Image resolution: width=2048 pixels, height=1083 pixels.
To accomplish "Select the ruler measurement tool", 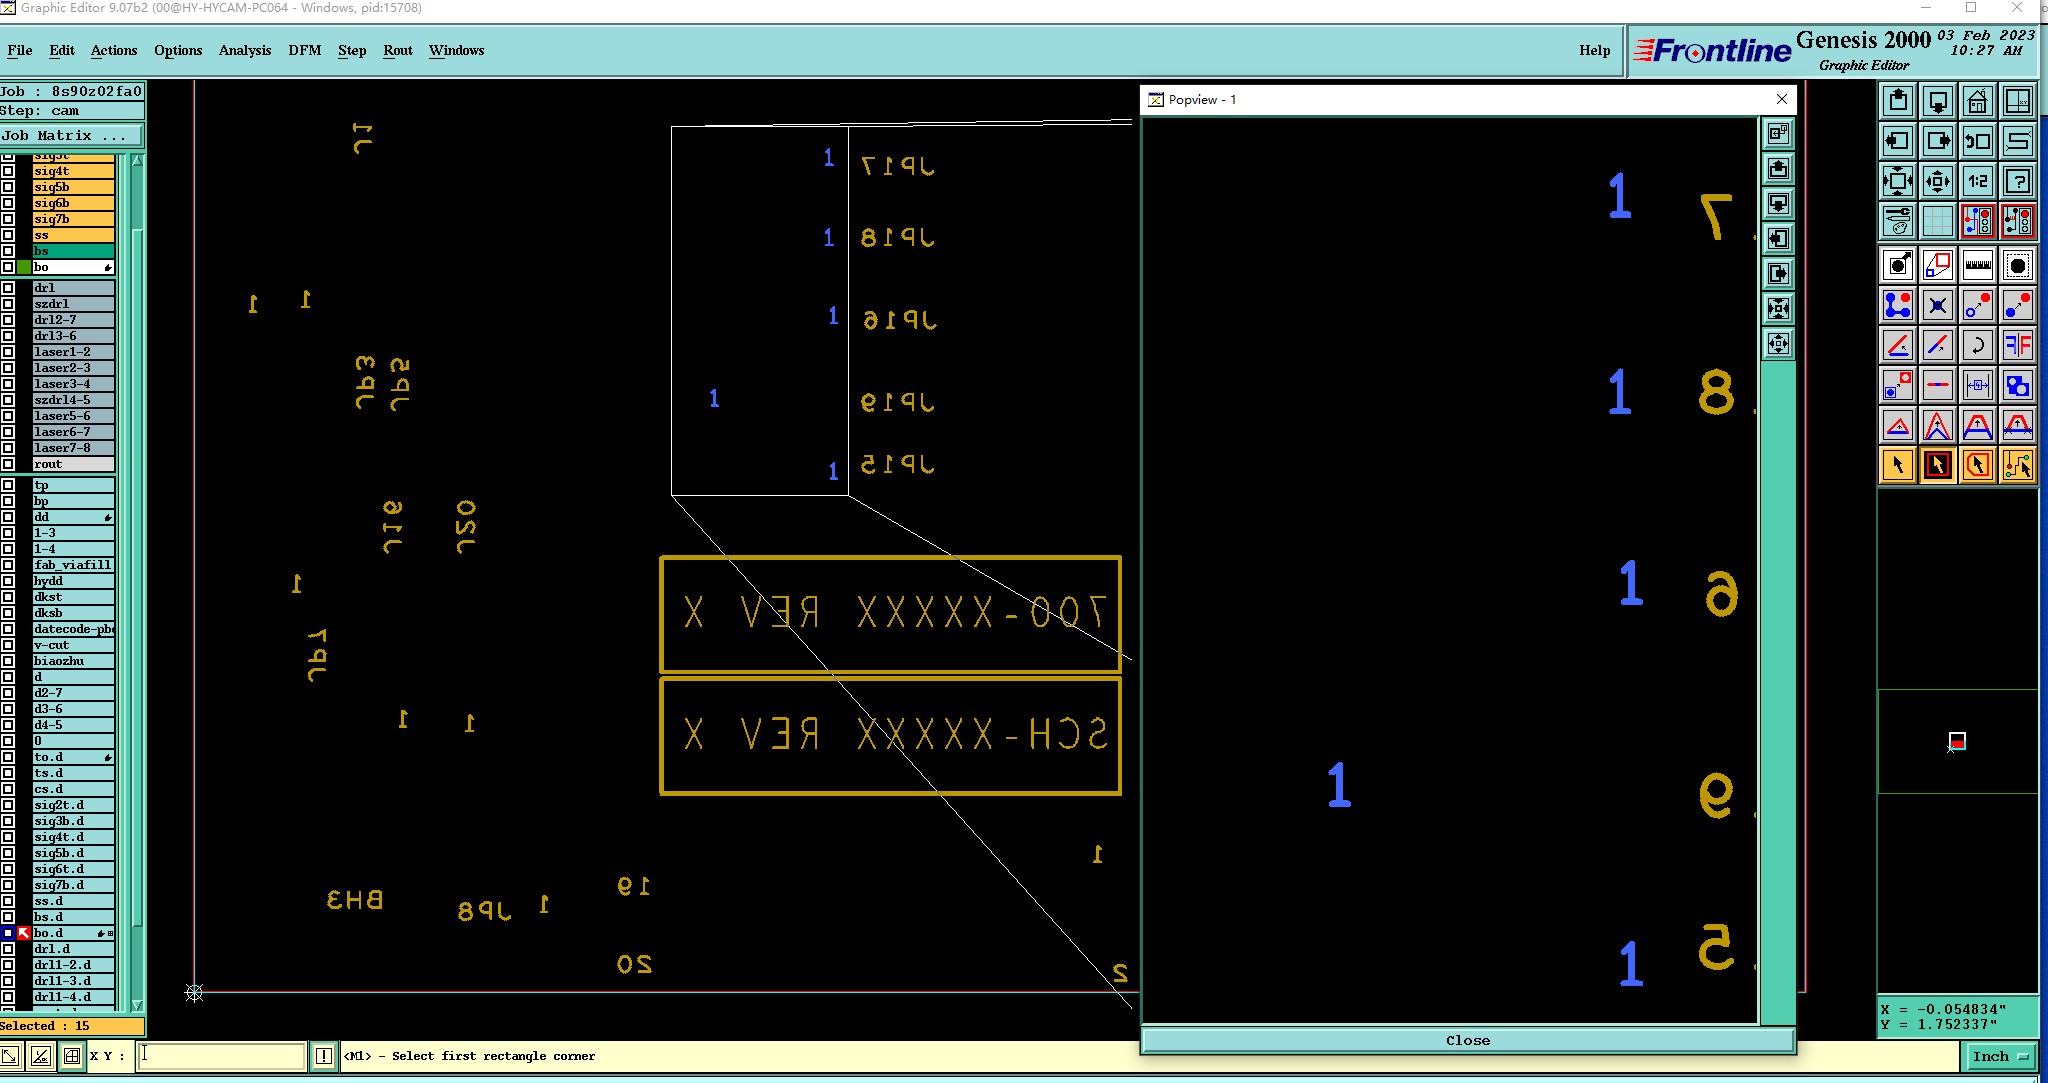I will click(x=1977, y=266).
